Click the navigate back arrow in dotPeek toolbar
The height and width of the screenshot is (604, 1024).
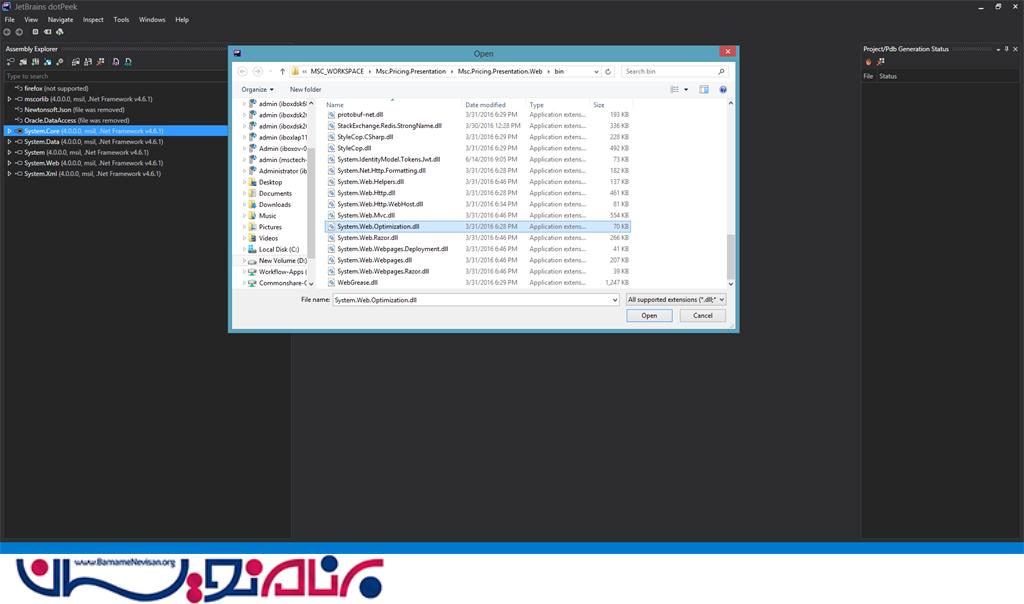pos(7,32)
